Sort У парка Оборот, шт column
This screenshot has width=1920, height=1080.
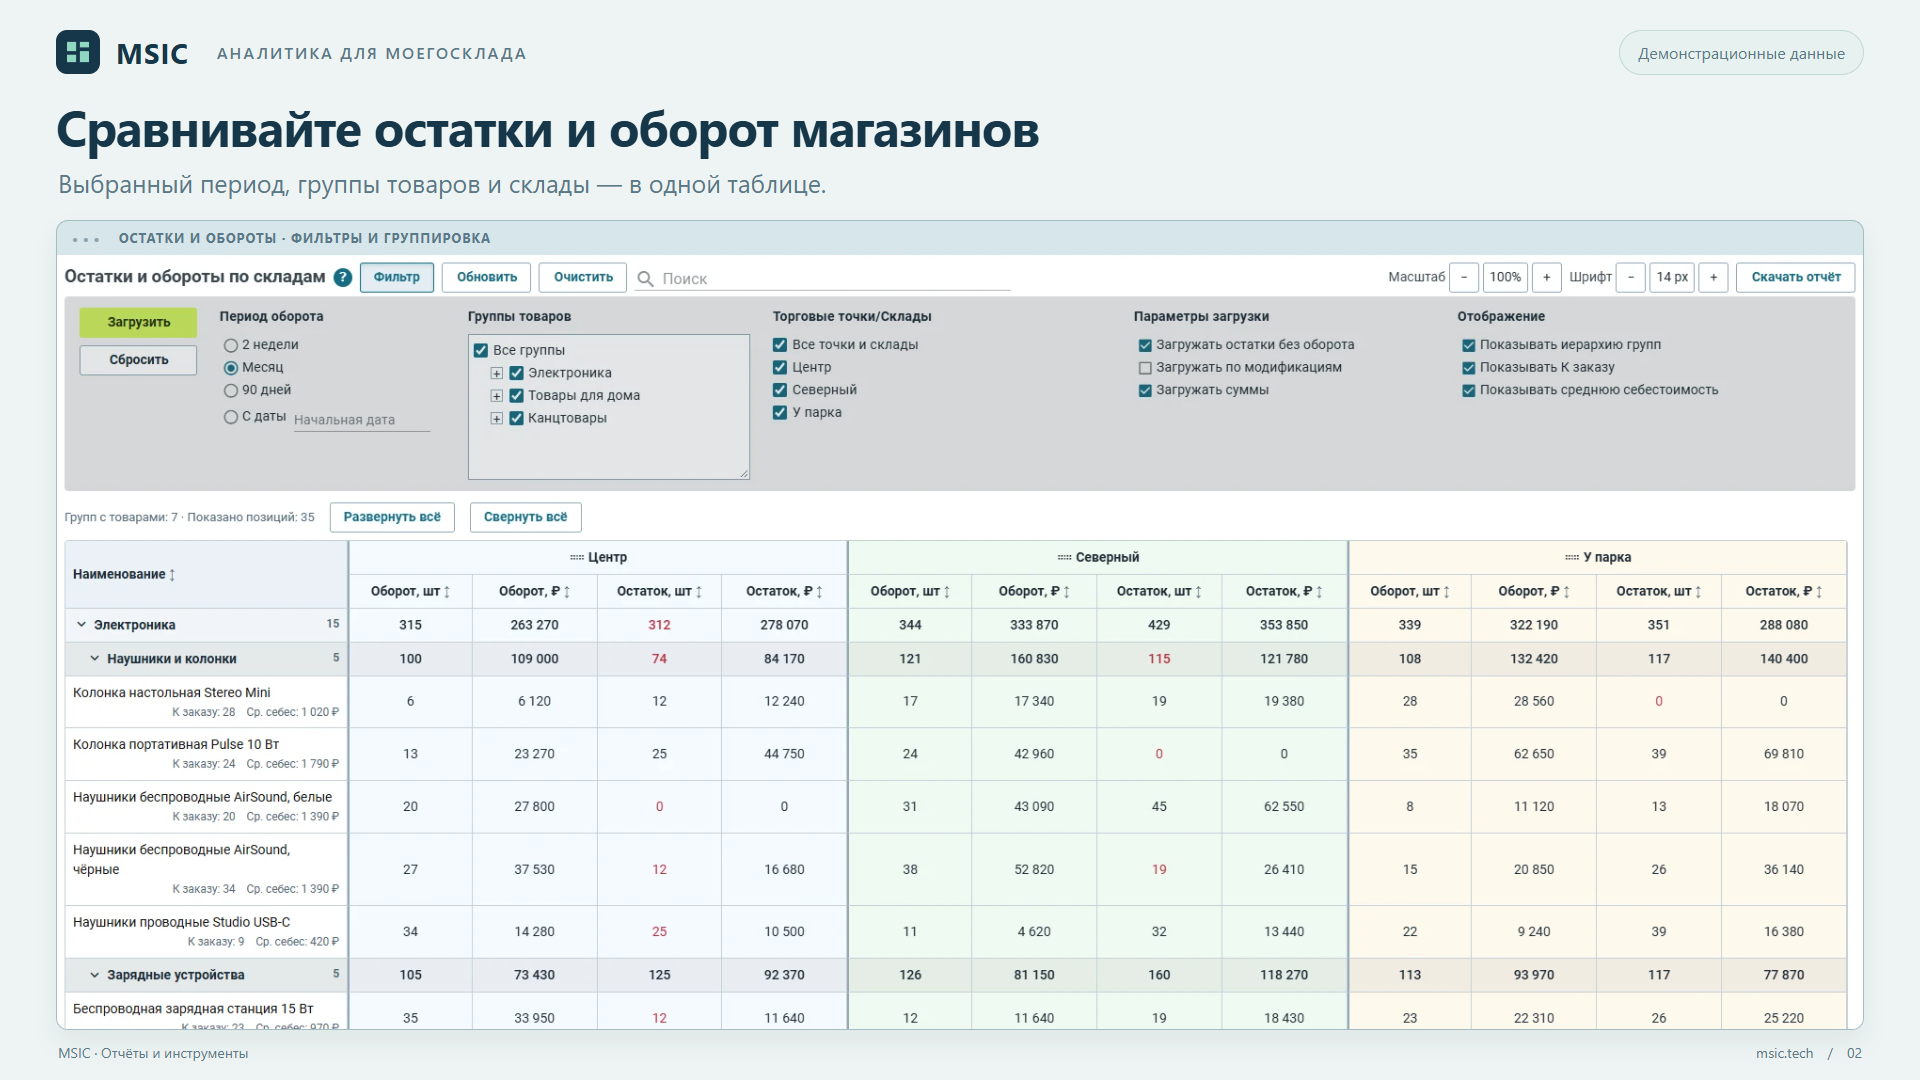pyautogui.click(x=1447, y=592)
